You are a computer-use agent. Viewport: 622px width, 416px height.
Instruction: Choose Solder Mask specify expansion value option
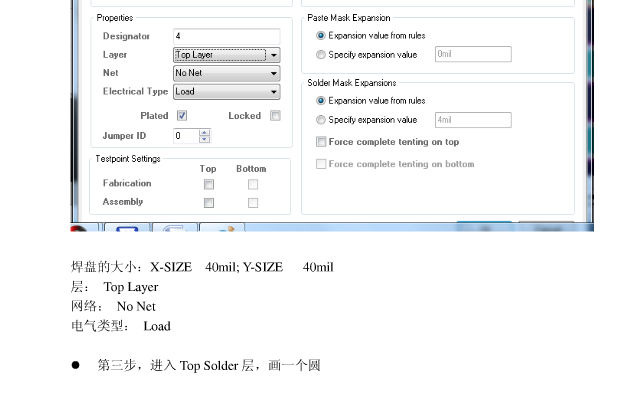[321, 120]
